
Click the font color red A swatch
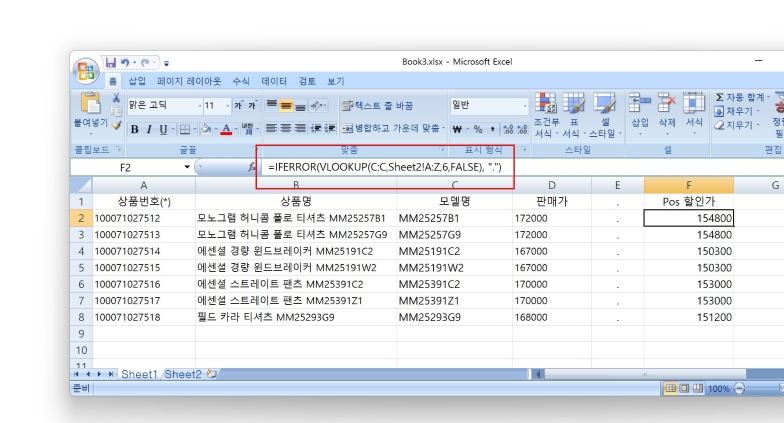pyautogui.click(x=226, y=129)
